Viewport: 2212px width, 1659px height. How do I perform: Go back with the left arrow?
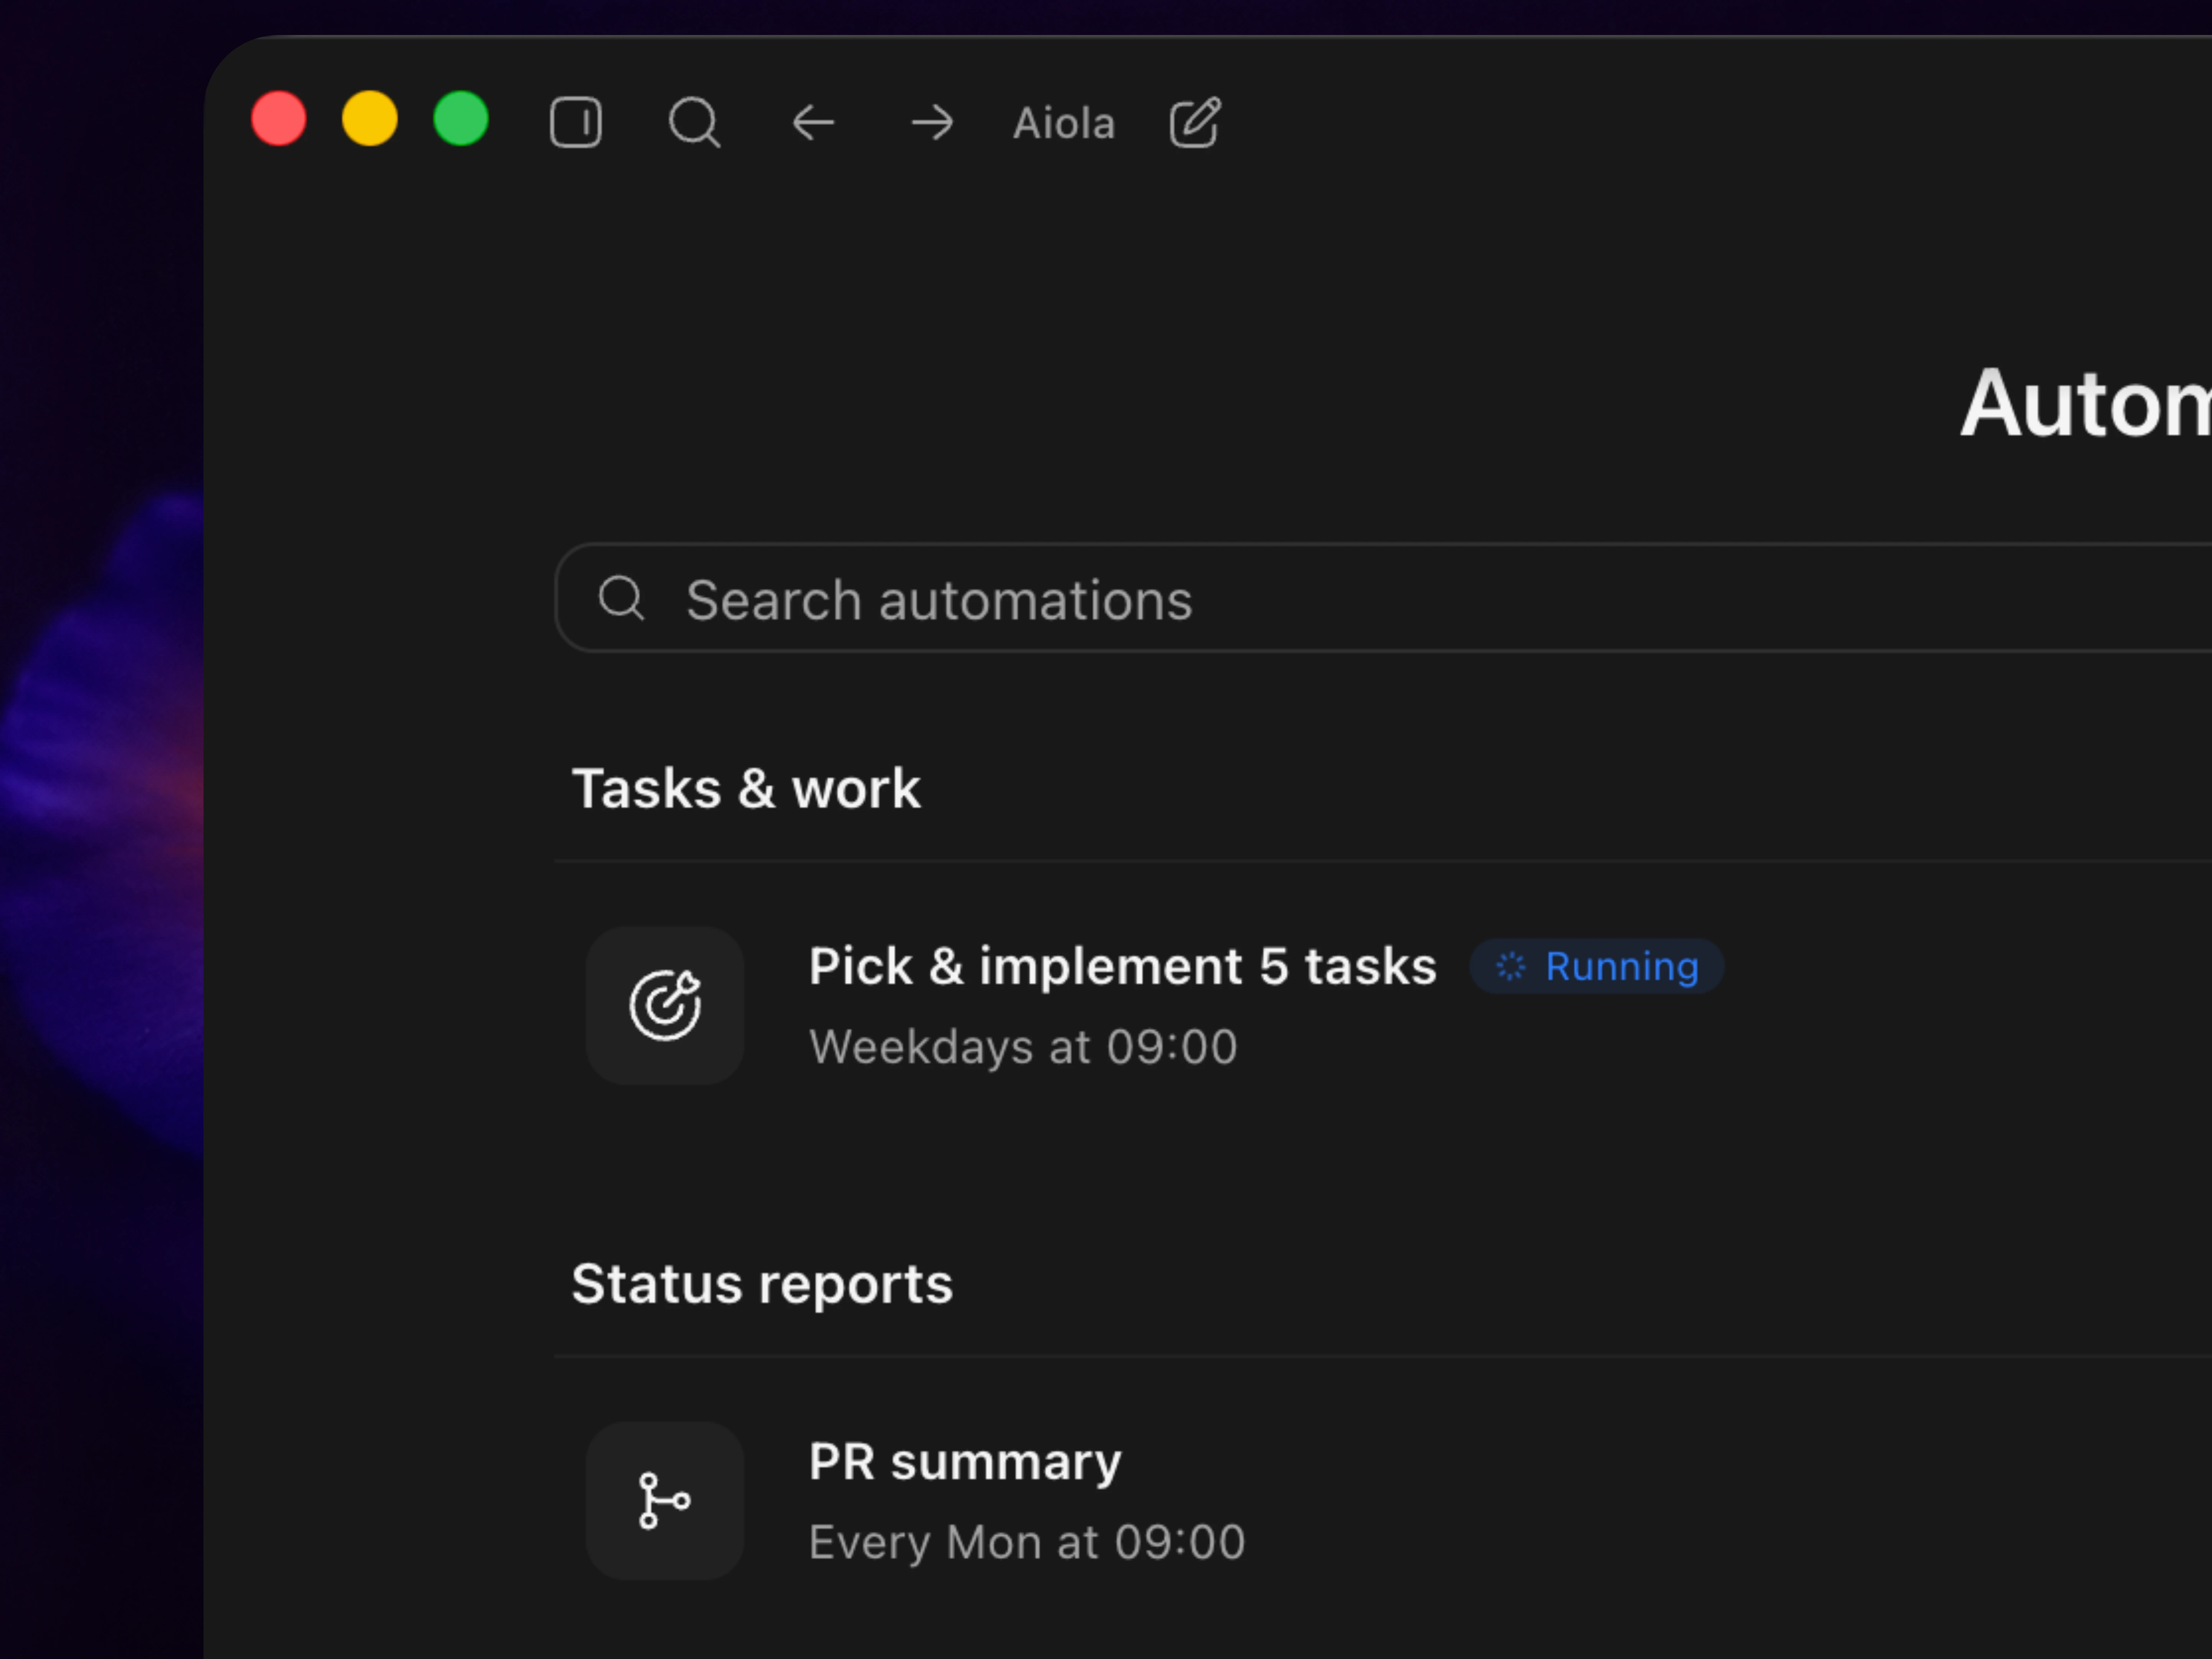click(813, 123)
